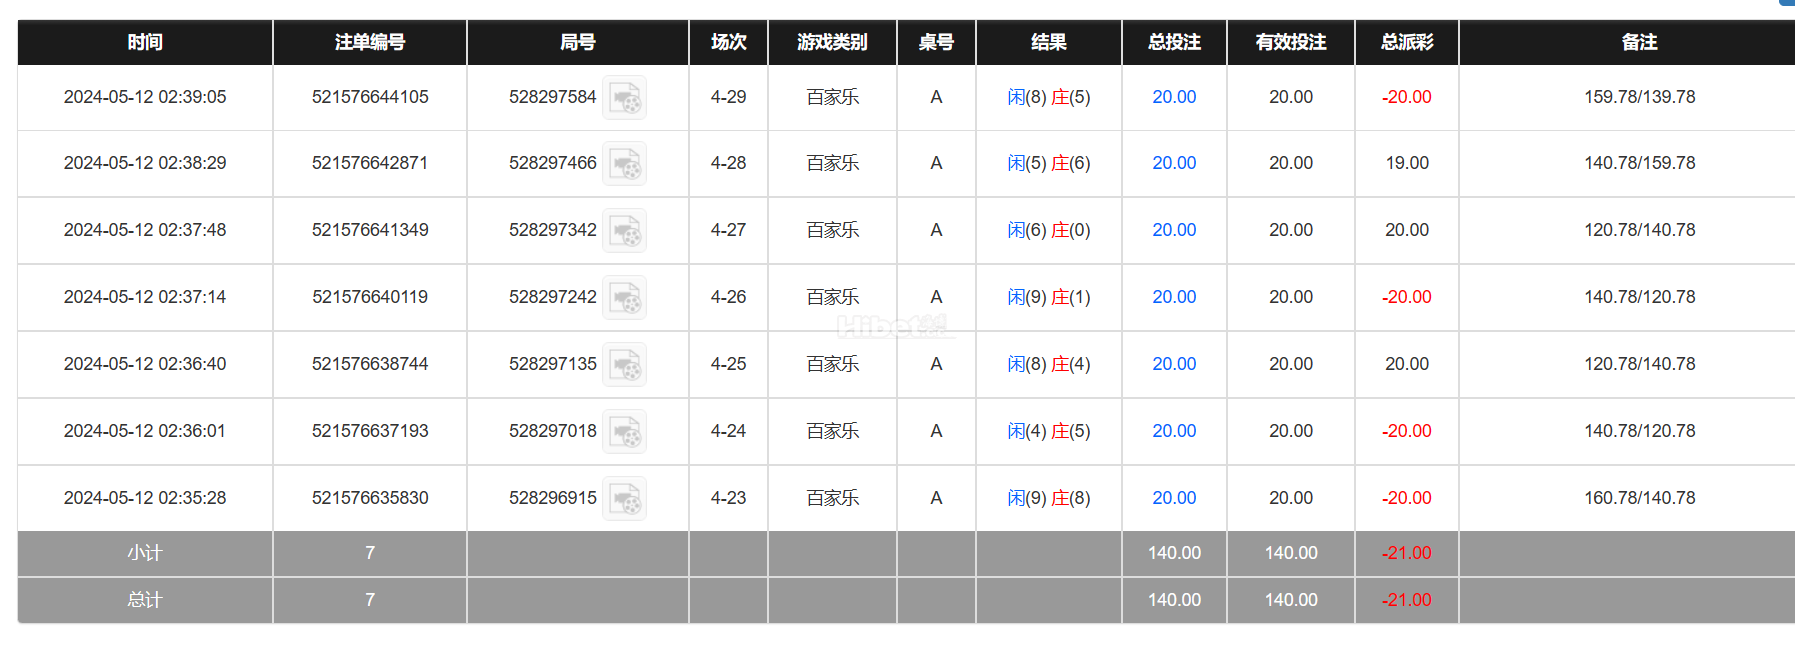The height and width of the screenshot is (652, 1795).
Task: Select timestamp 2024-05-12 02:38:29
Action: point(145,163)
